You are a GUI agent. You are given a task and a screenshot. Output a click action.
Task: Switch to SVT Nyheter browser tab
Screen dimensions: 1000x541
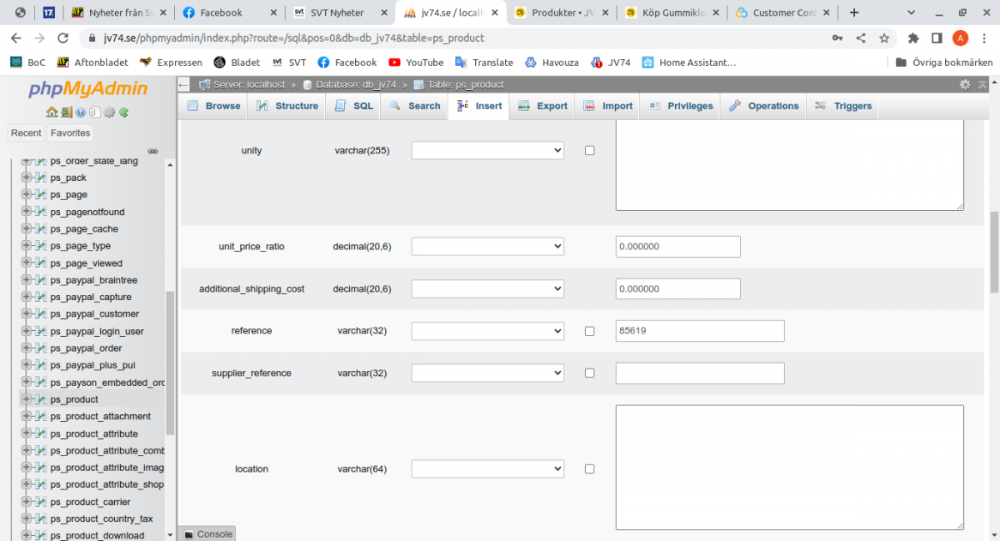pos(340,12)
